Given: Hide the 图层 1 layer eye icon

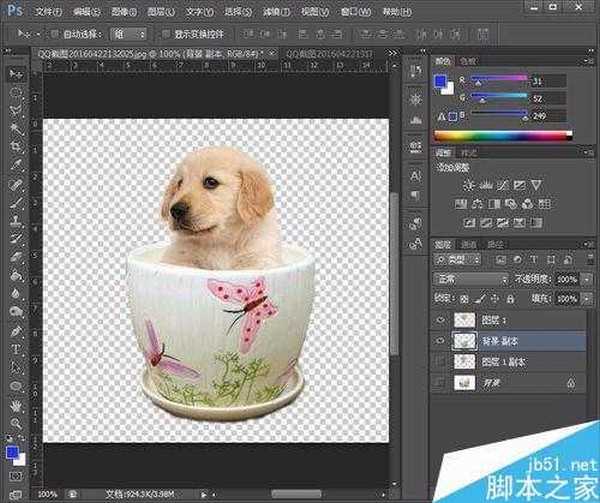Looking at the screenshot, I should coord(441,320).
